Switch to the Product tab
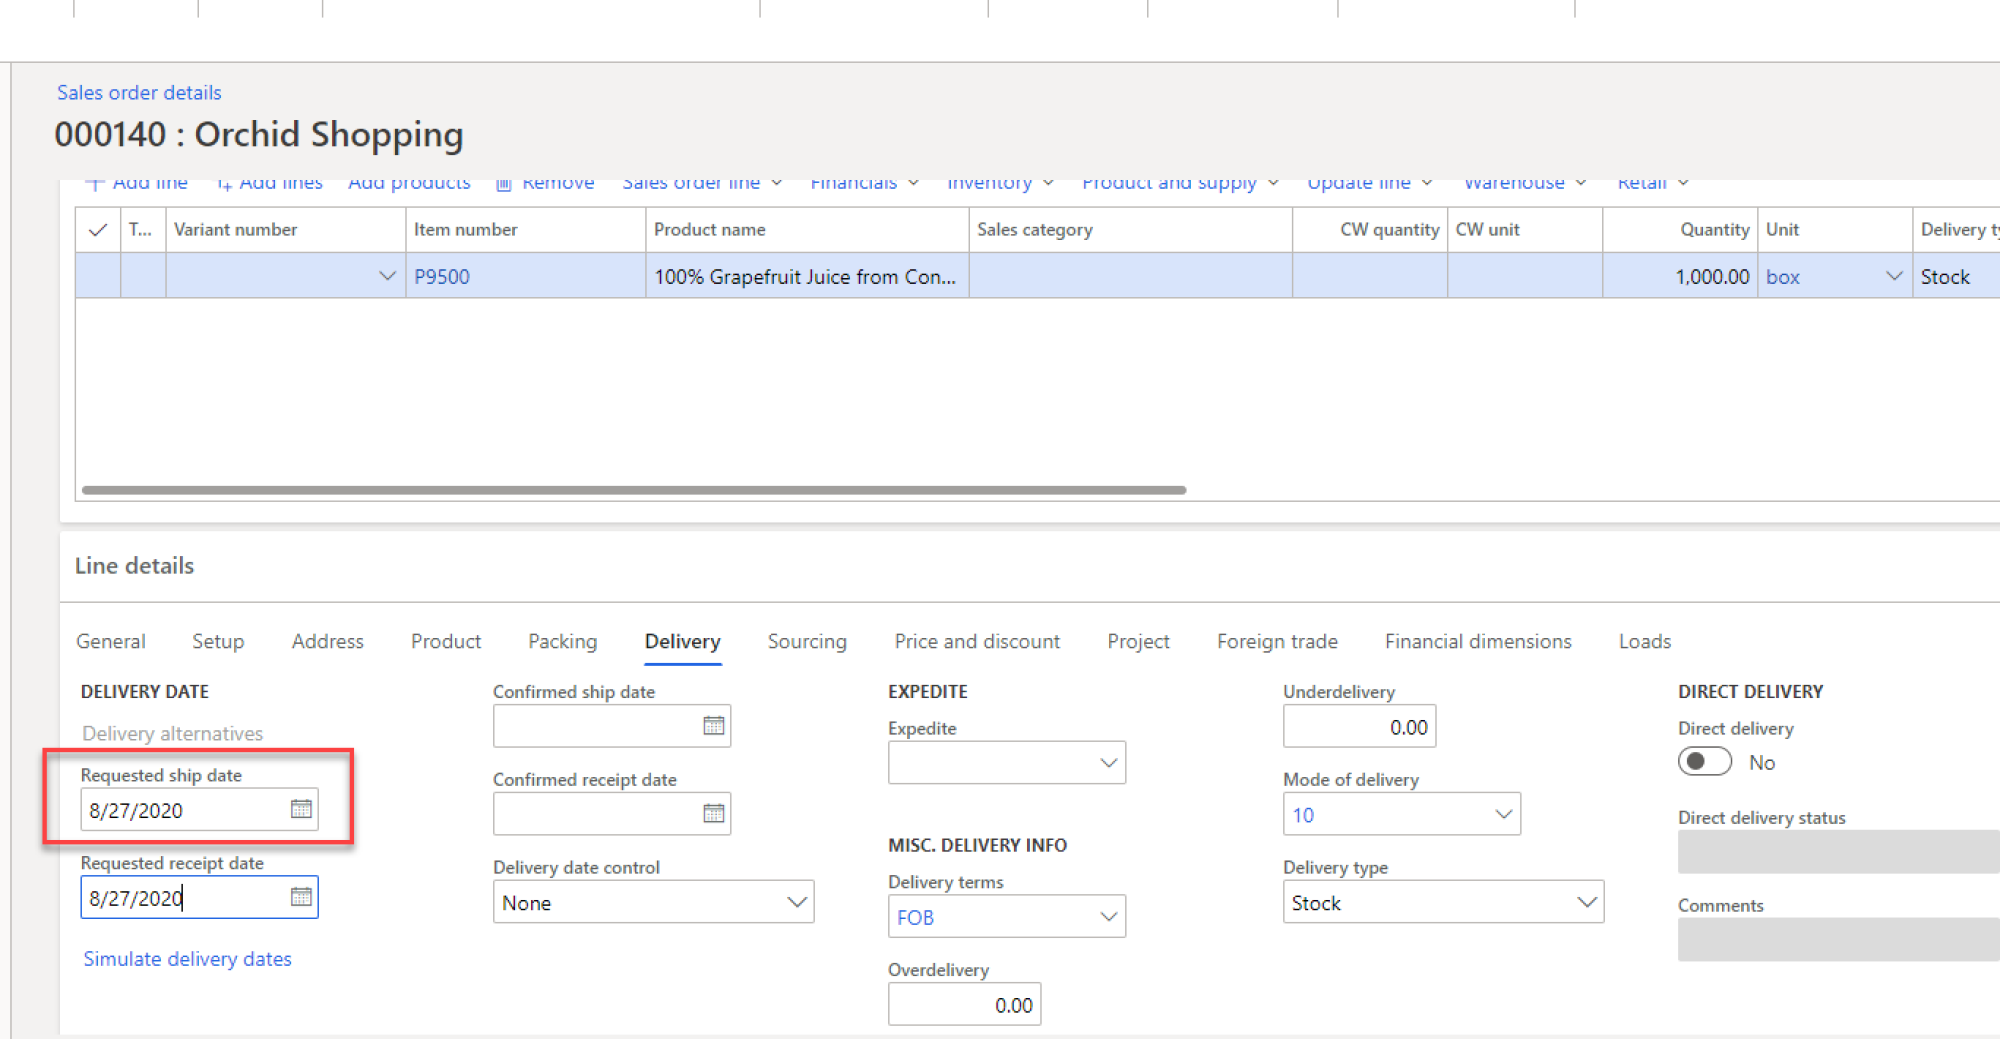This screenshot has width=2000, height=1039. (x=446, y=641)
